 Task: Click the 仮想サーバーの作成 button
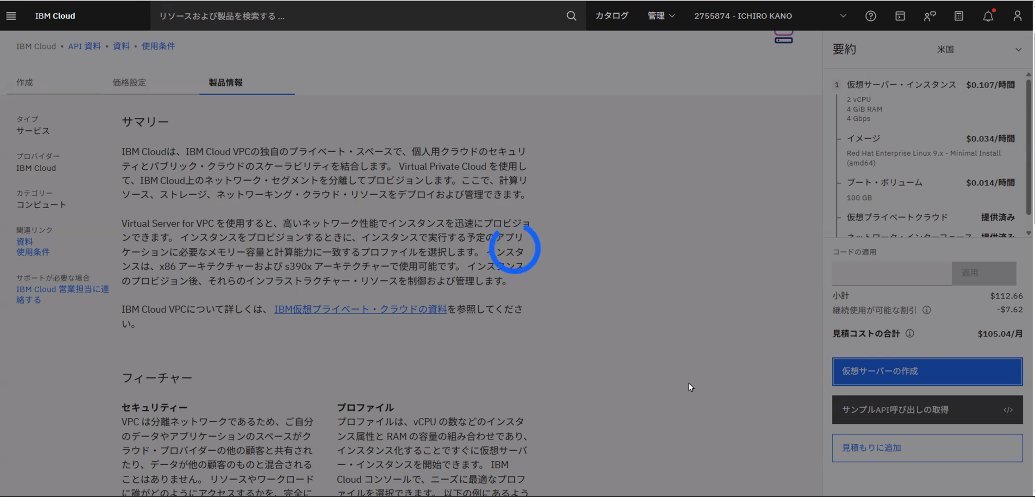point(927,372)
